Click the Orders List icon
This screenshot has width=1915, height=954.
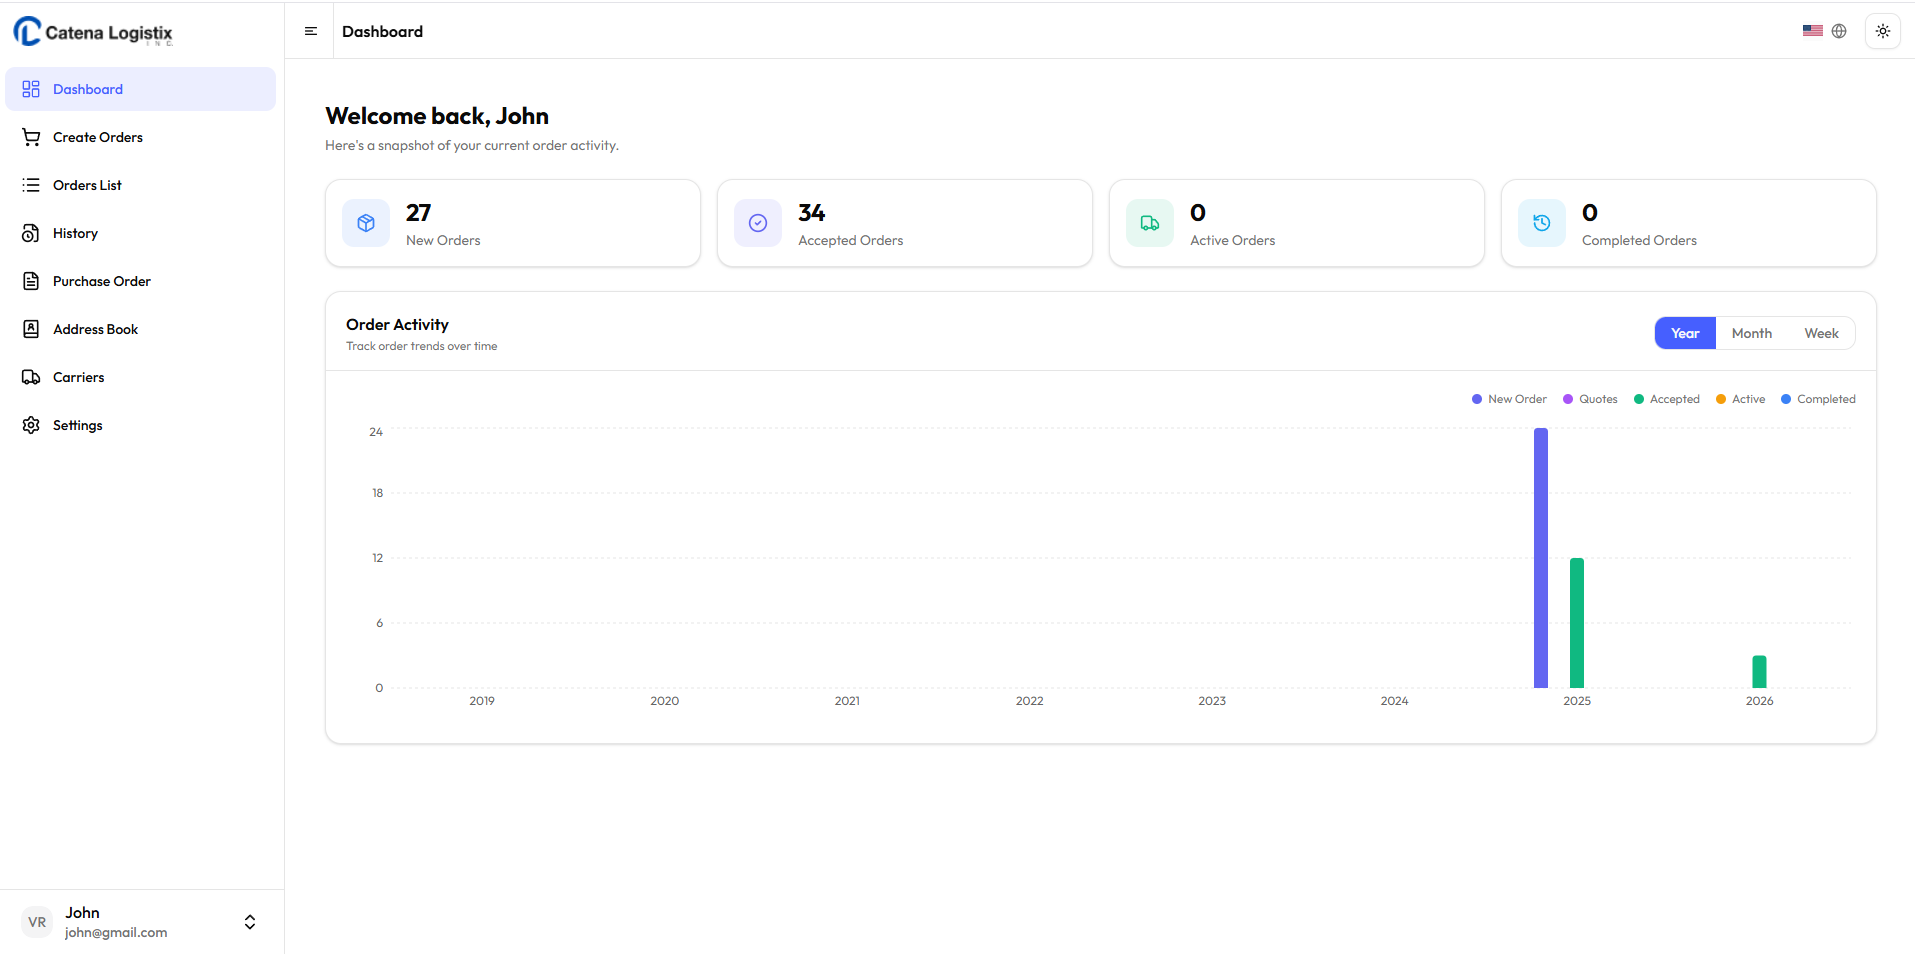(x=31, y=185)
